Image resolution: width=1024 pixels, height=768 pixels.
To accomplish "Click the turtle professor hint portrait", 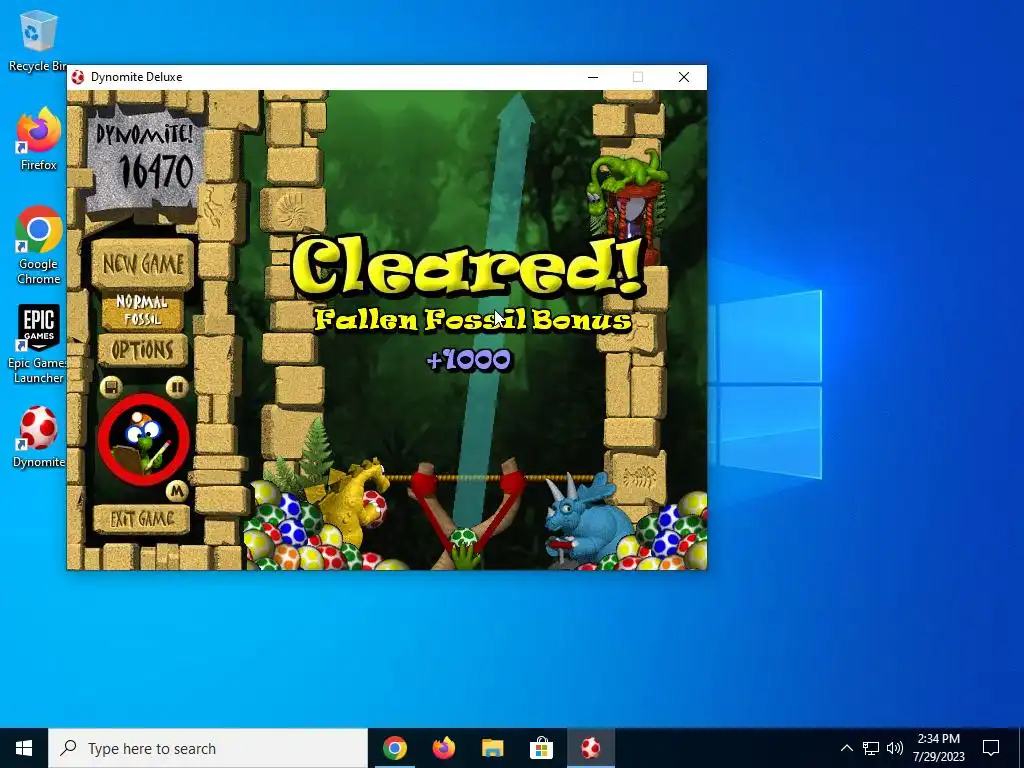I will (x=144, y=440).
